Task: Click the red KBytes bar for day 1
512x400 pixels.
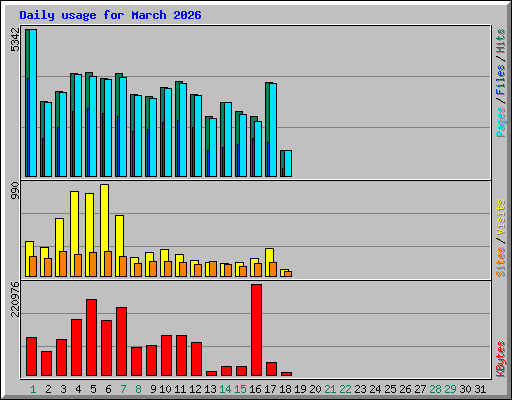Action: point(31,357)
